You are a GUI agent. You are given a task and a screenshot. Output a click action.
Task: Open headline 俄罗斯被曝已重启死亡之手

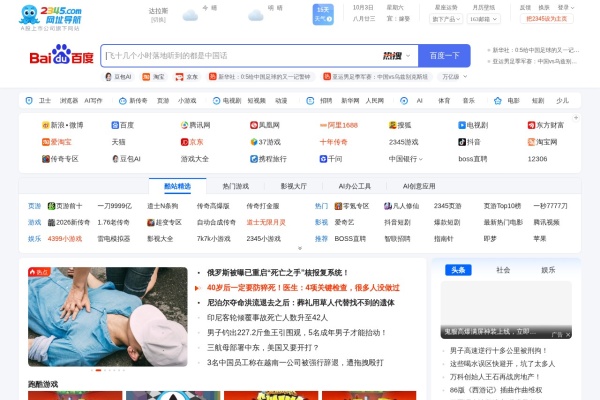[277, 273]
